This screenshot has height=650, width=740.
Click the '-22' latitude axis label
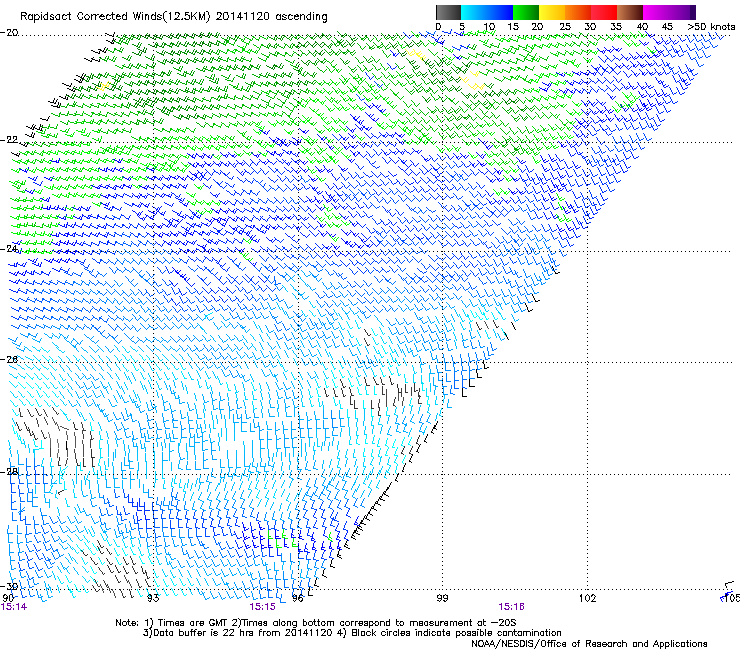(9, 140)
